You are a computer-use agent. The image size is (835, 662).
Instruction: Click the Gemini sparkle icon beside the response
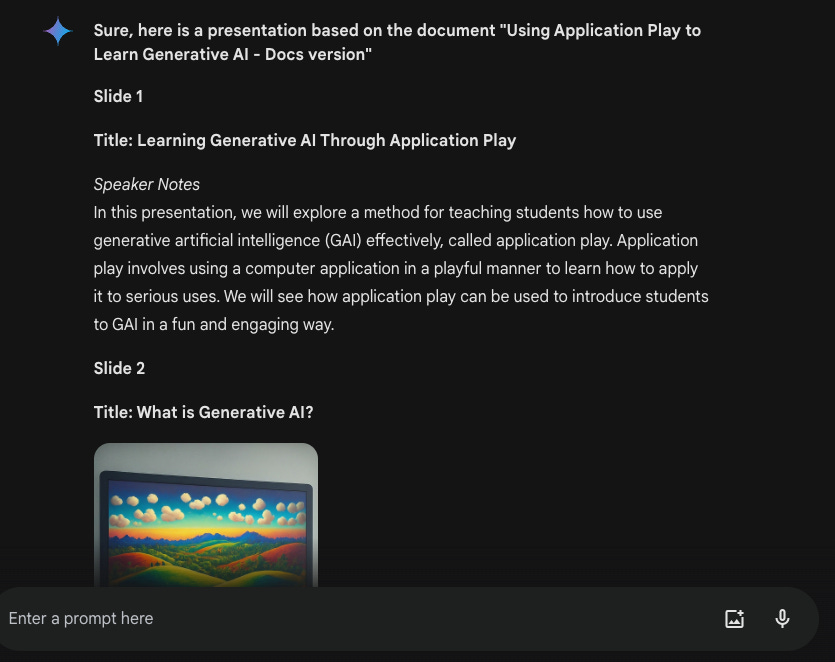click(58, 31)
